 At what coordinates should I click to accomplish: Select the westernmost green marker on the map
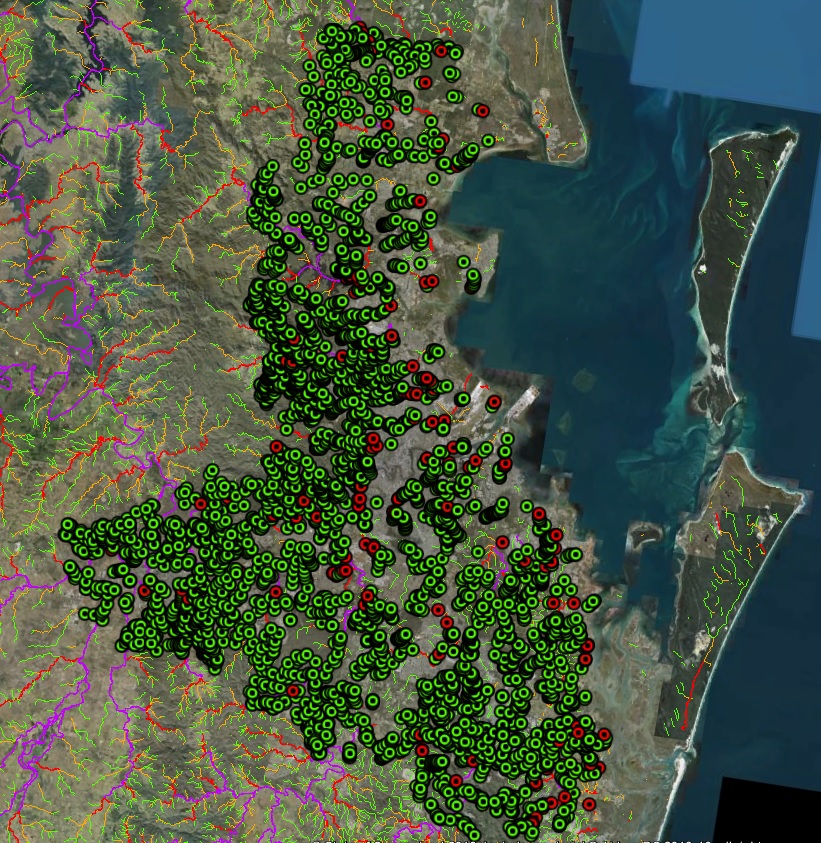coord(68,526)
